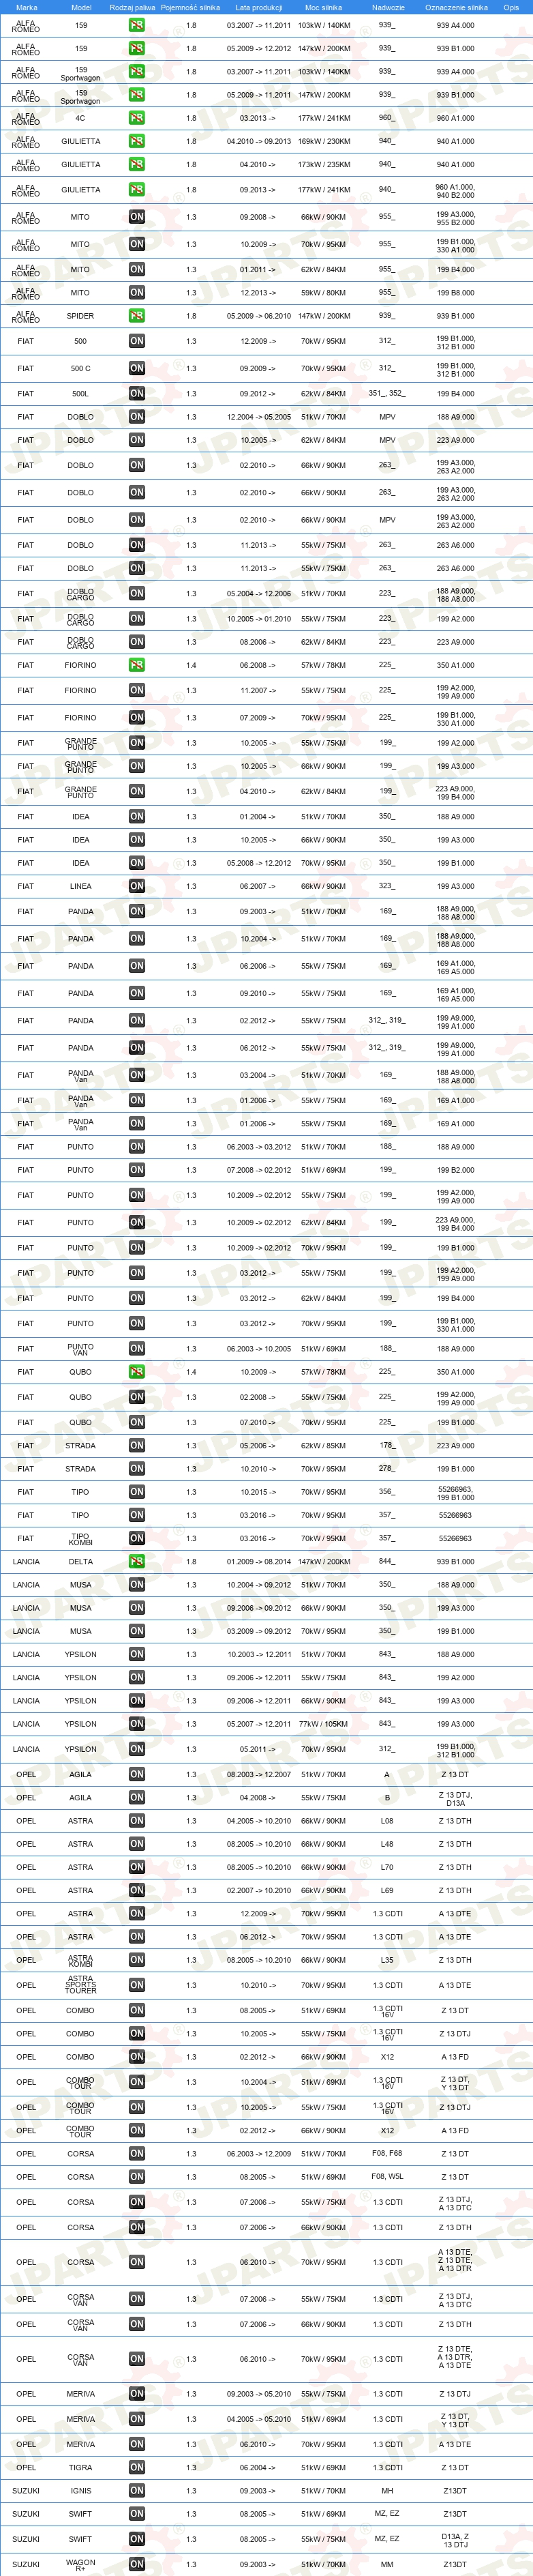Click the ON icon for Suzuki Ignis
This screenshot has width=533, height=2576.
coord(137,2490)
